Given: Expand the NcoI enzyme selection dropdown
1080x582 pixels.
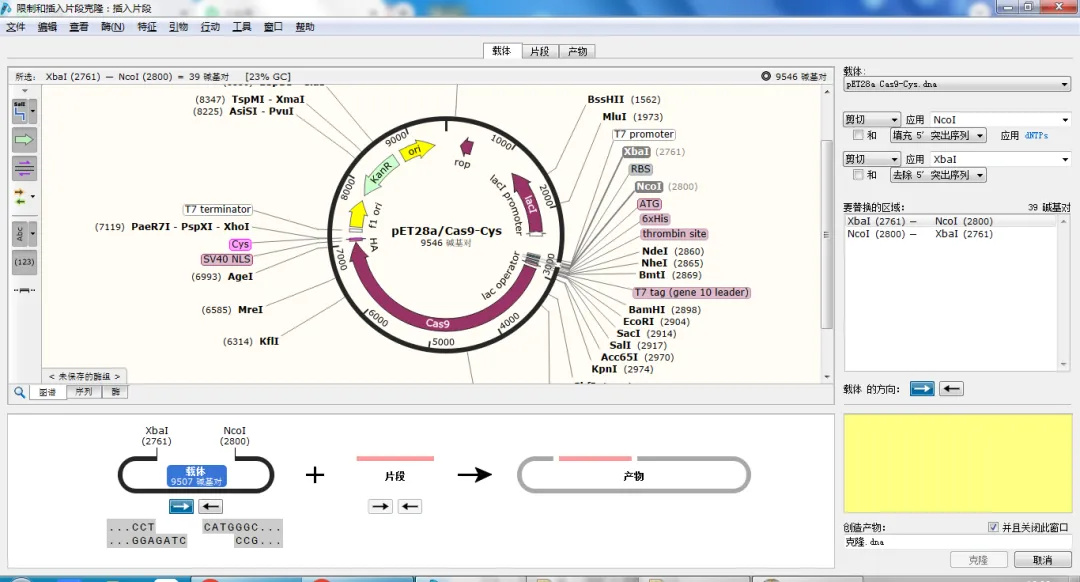Looking at the screenshot, I should pos(1000,119).
